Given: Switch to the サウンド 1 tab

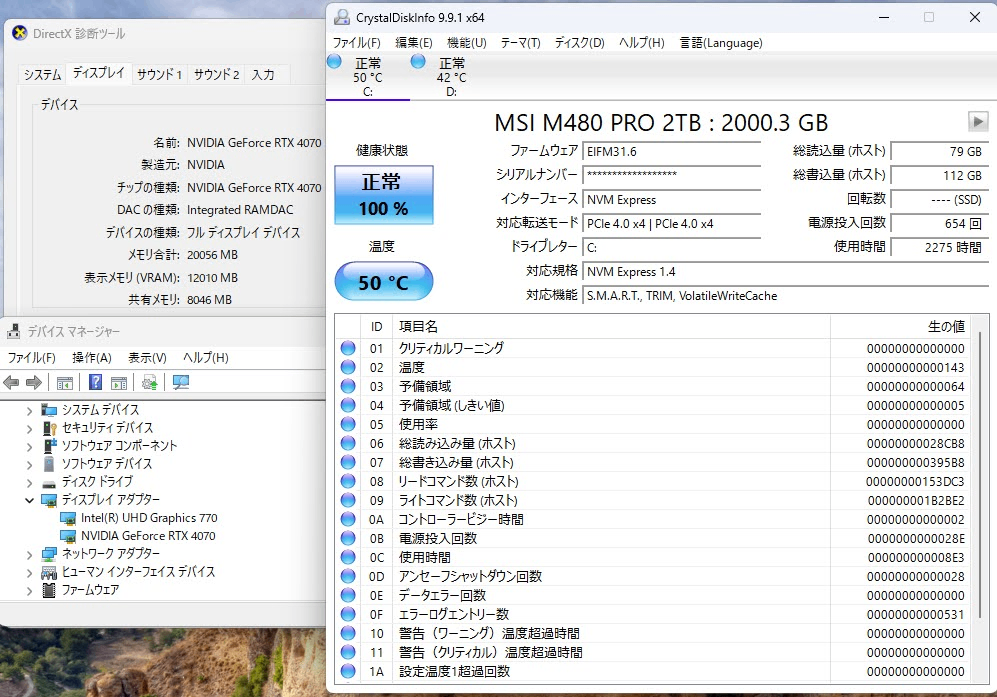Looking at the screenshot, I should pyautogui.click(x=160, y=74).
